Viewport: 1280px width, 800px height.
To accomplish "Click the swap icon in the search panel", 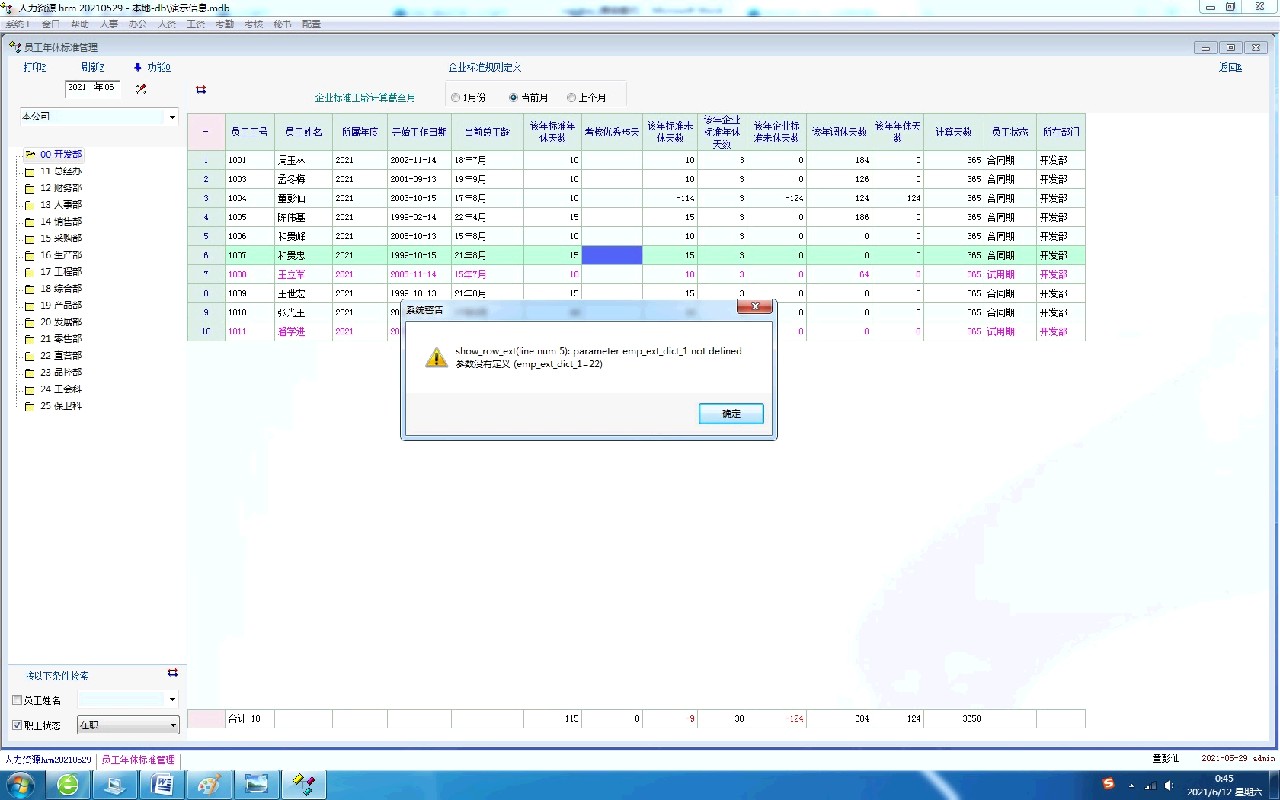I will point(172,673).
